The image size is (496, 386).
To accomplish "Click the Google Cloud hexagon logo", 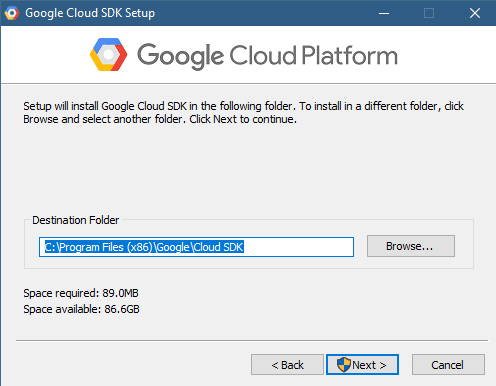I will 108,55.
